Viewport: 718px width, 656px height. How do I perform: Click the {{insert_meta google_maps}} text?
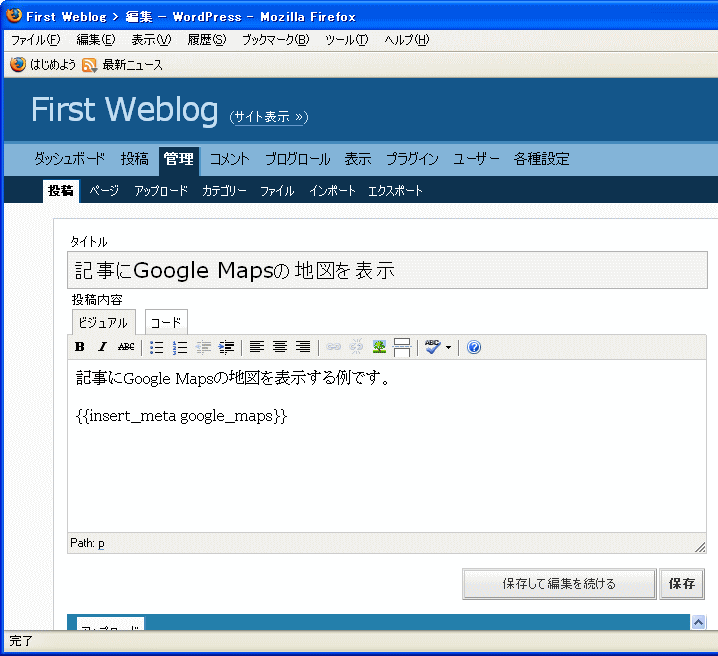click(181, 416)
